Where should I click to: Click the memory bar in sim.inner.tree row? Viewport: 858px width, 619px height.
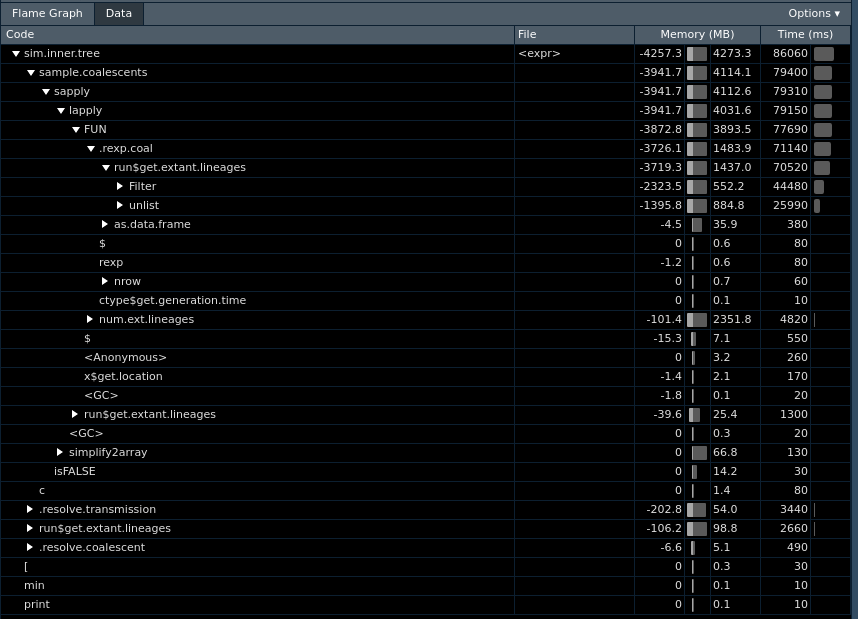point(697,54)
